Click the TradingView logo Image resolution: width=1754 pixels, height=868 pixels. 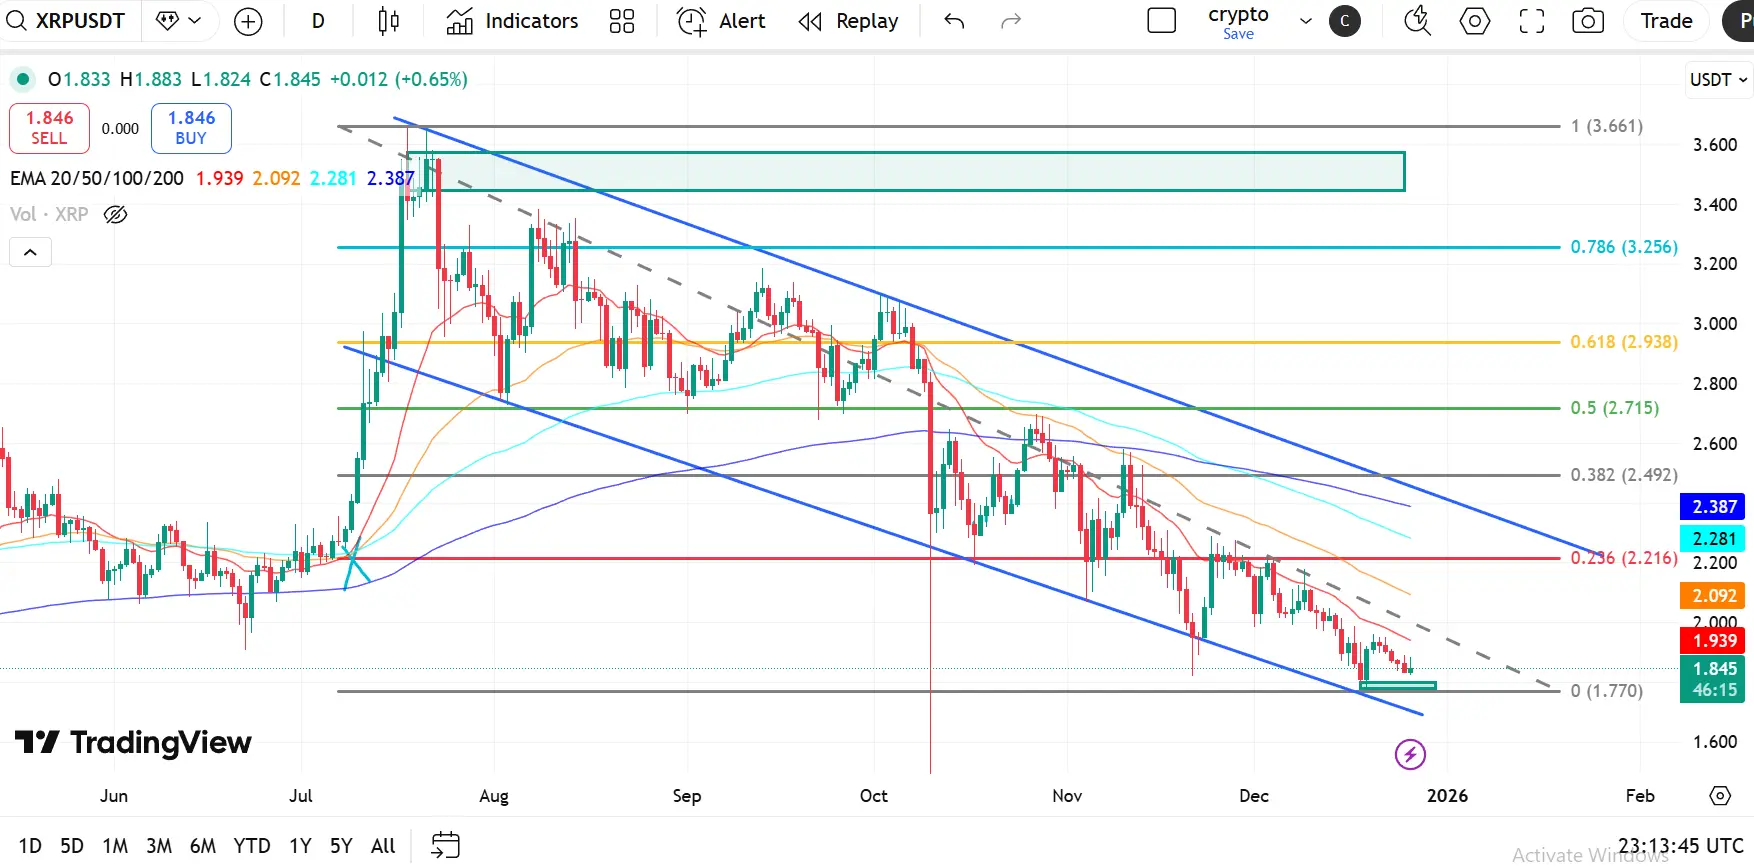point(133,743)
